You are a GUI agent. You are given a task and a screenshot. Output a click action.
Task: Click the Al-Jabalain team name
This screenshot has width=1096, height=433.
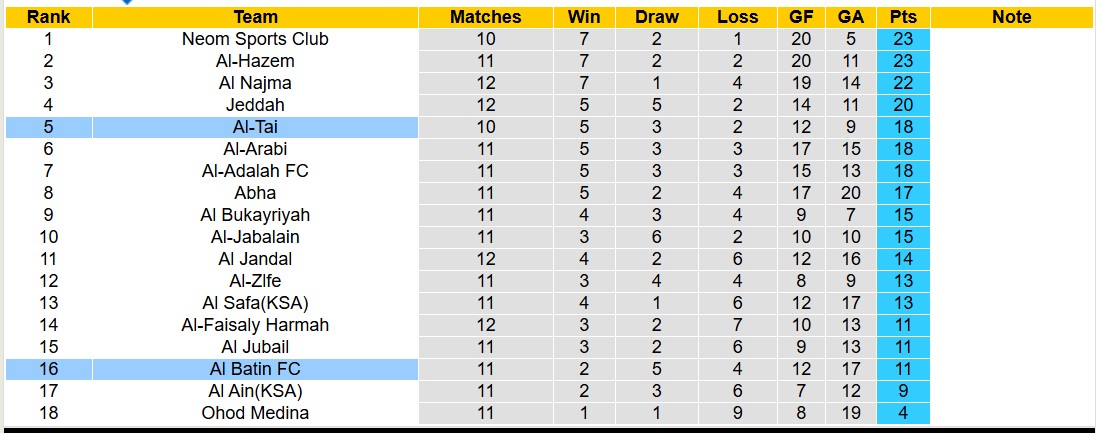coord(255,237)
